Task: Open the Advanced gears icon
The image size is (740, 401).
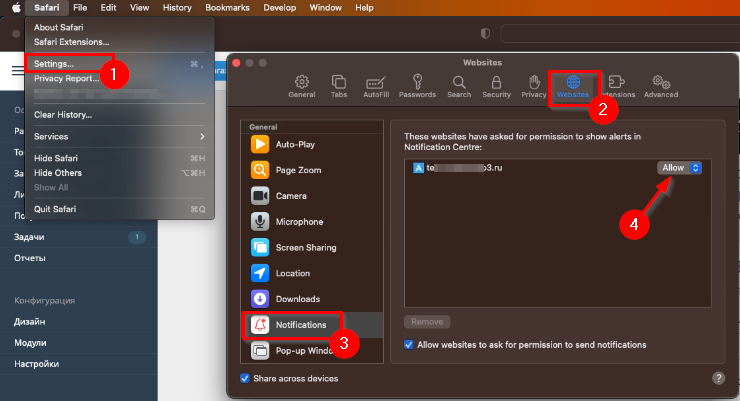Action: [x=660, y=84]
